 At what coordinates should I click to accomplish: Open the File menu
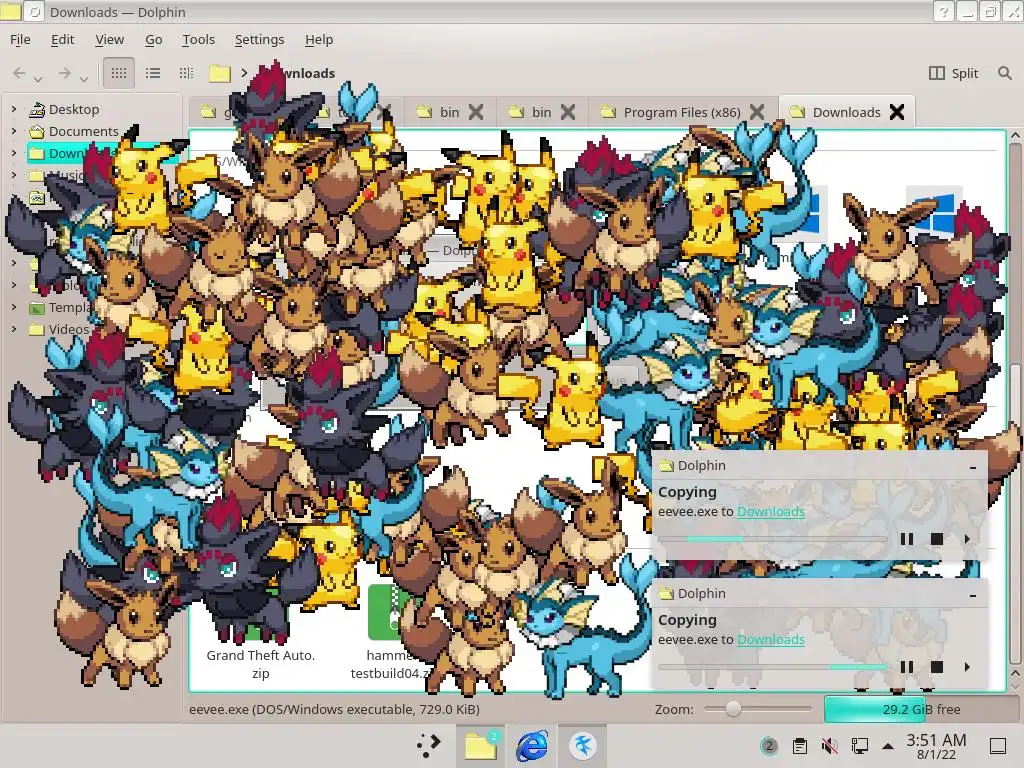(20, 39)
